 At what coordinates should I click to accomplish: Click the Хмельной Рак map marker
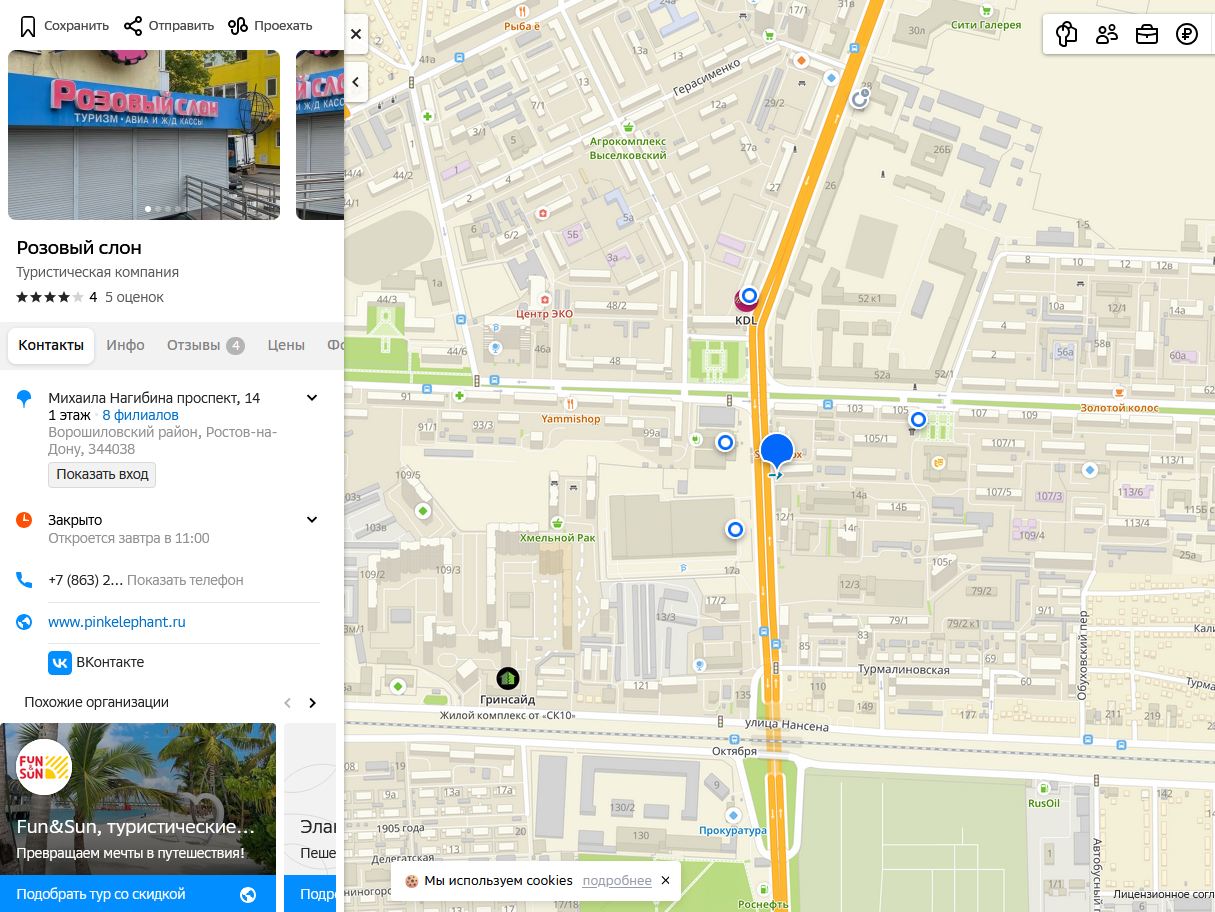(x=556, y=523)
